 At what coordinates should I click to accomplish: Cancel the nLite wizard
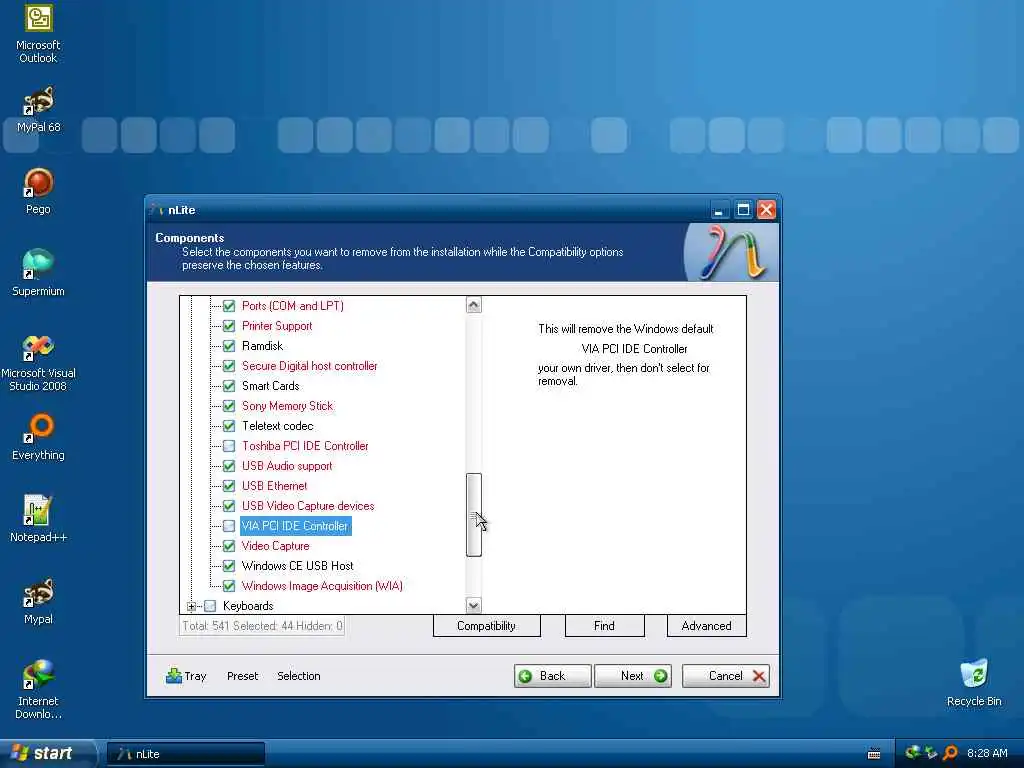(x=726, y=676)
